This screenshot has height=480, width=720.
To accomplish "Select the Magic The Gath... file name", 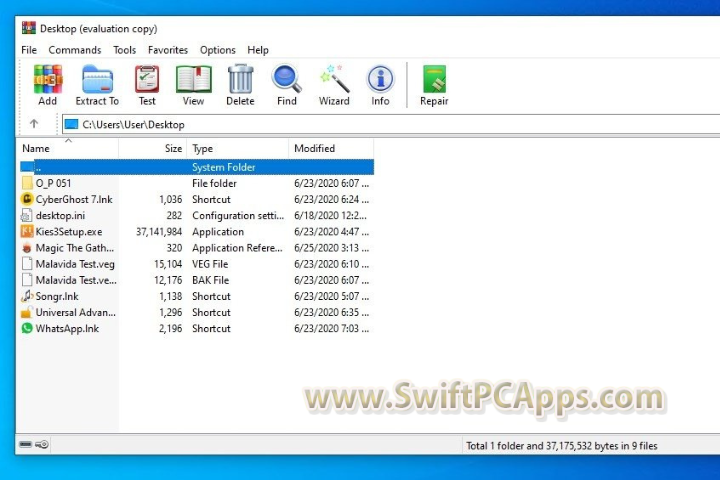I will click(x=75, y=248).
